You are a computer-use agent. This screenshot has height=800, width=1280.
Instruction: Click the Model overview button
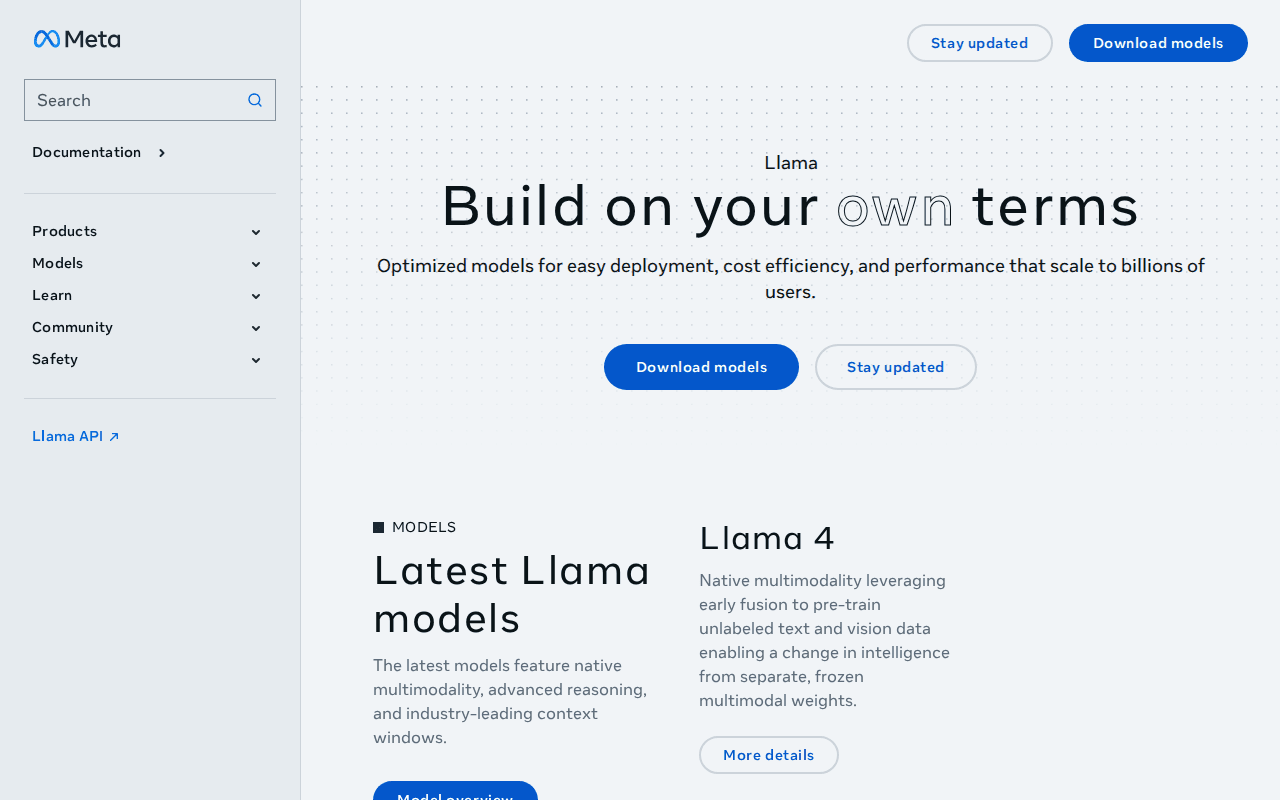[x=455, y=791]
